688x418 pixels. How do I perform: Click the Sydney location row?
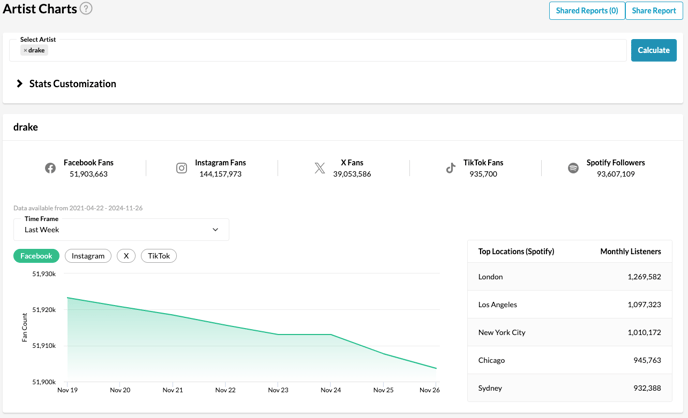point(570,388)
